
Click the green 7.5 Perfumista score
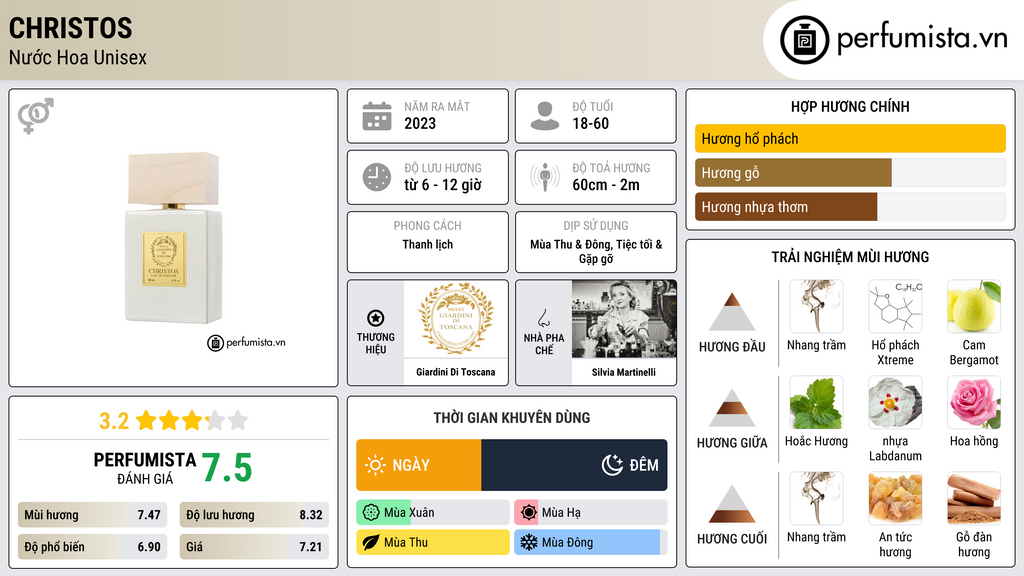[227, 468]
